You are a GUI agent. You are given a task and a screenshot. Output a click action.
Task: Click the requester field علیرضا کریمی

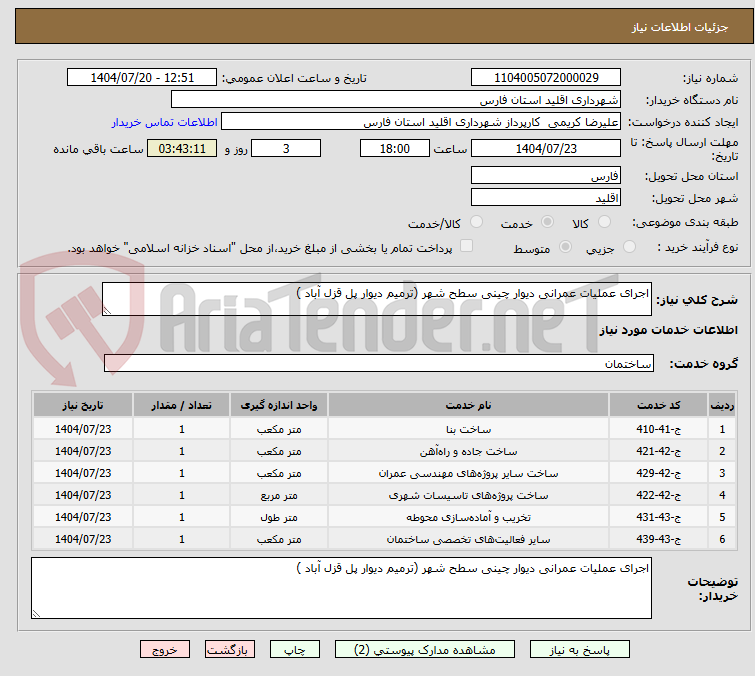click(x=421, y=122)
